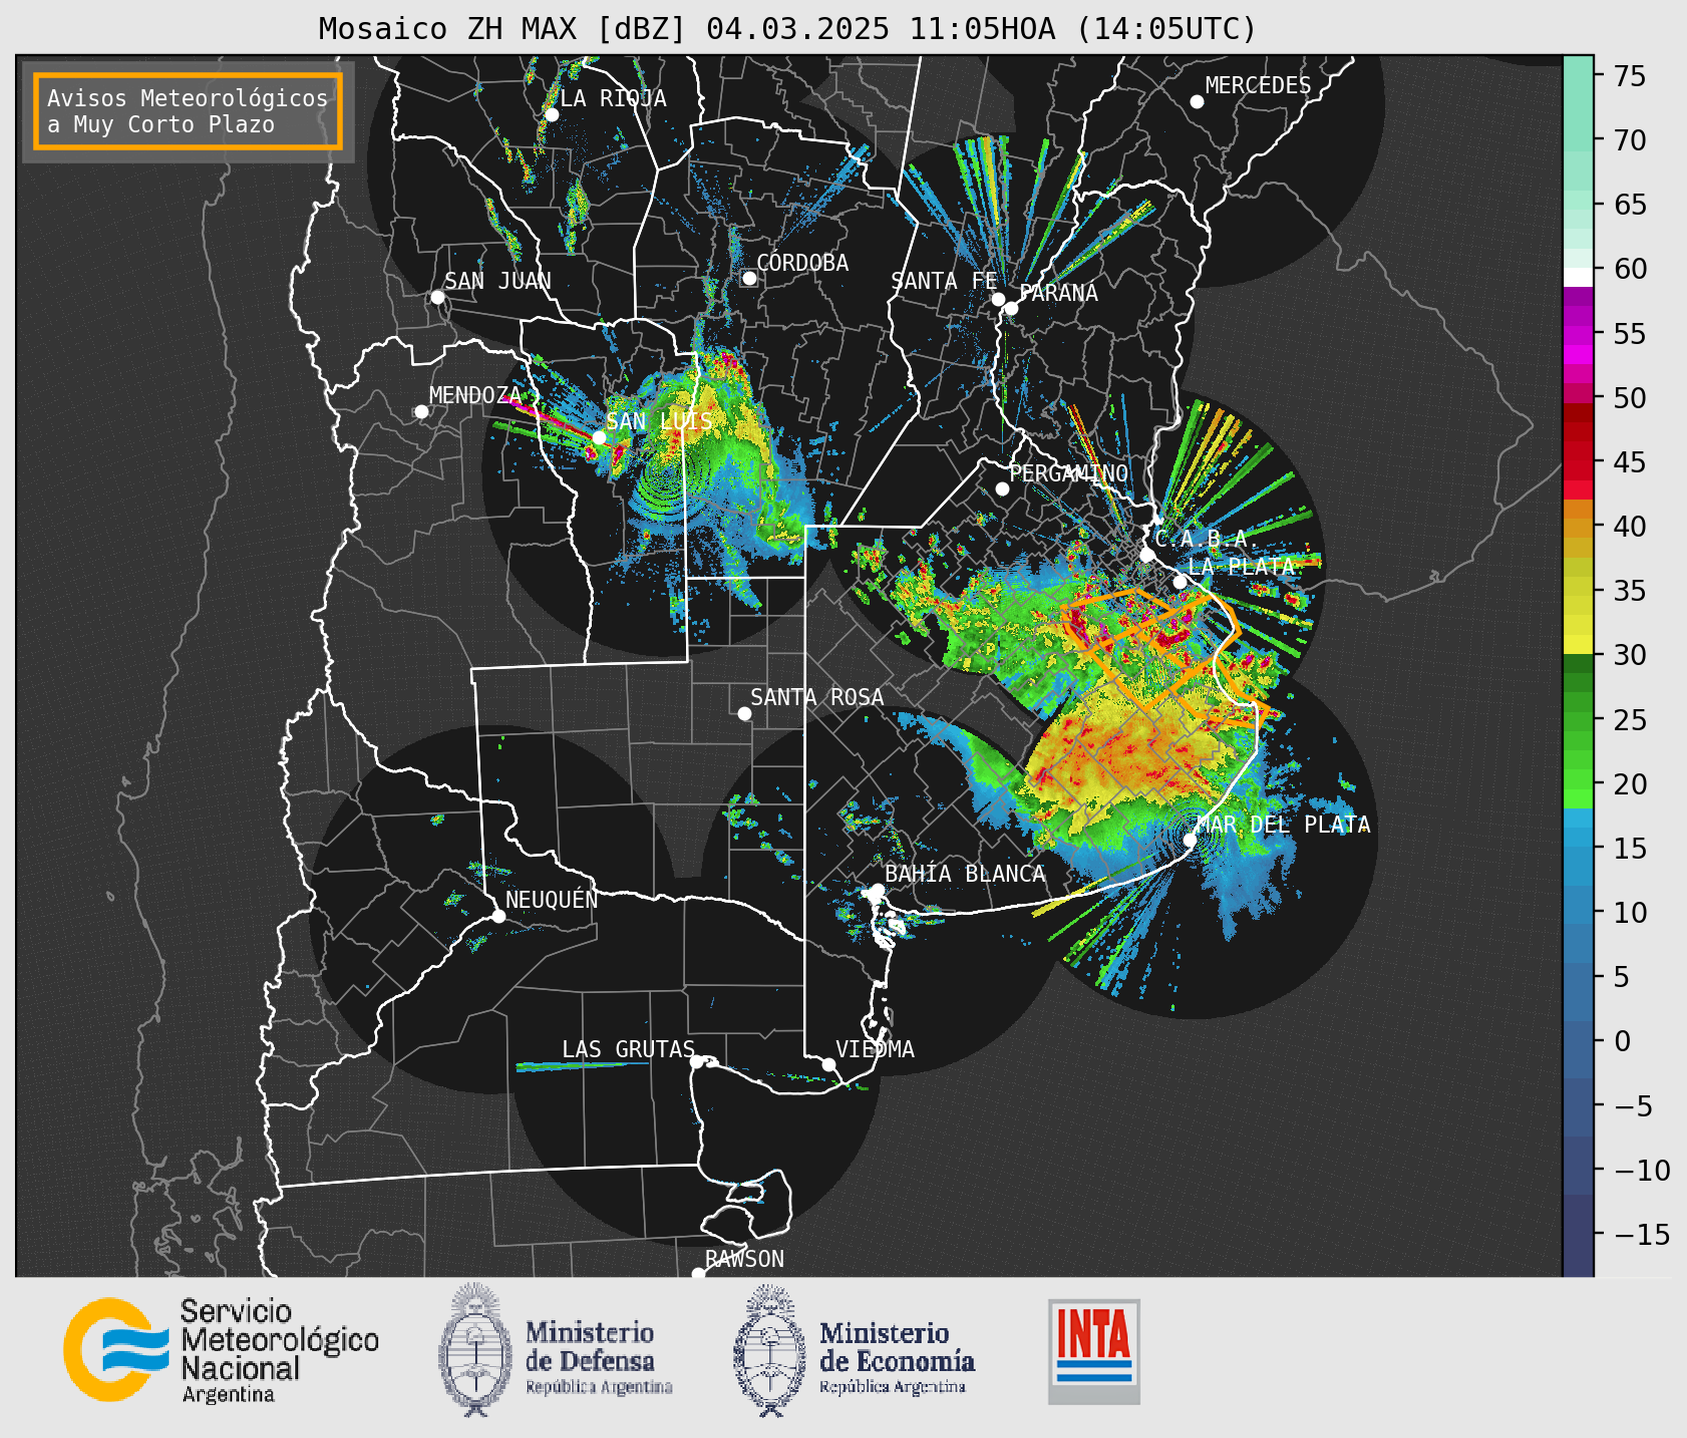Viewport: 1687px width, 1438px height.
Task: Click the Ministerio de Economía emblem
Action: 770,1350
